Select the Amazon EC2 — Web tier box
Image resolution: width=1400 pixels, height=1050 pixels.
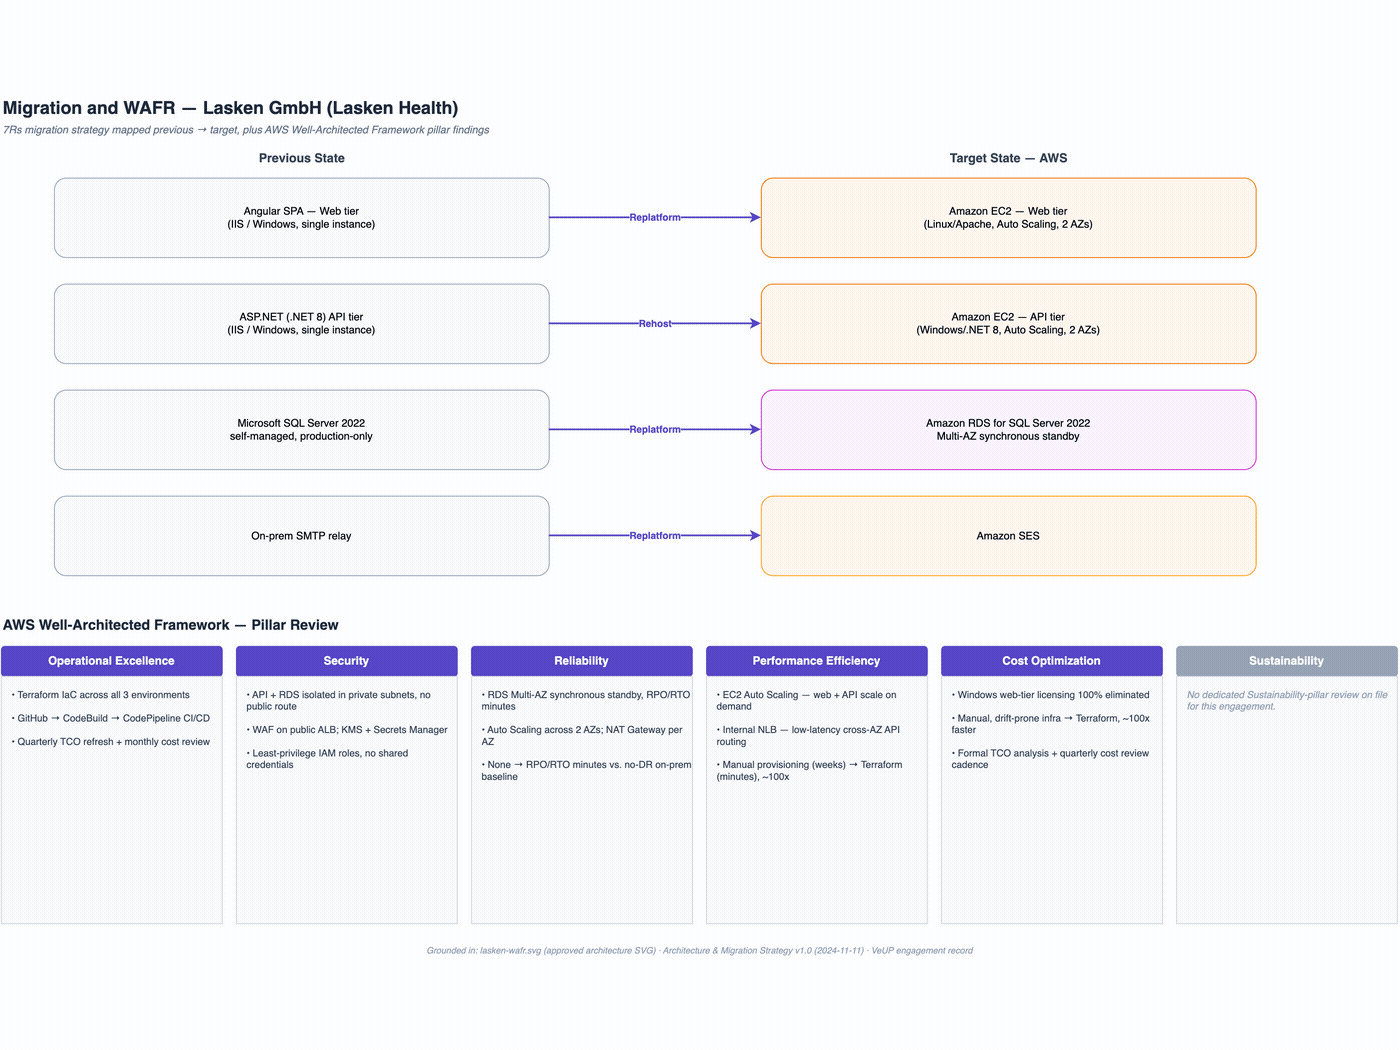pyautogui.click(x=1008, y=218)
